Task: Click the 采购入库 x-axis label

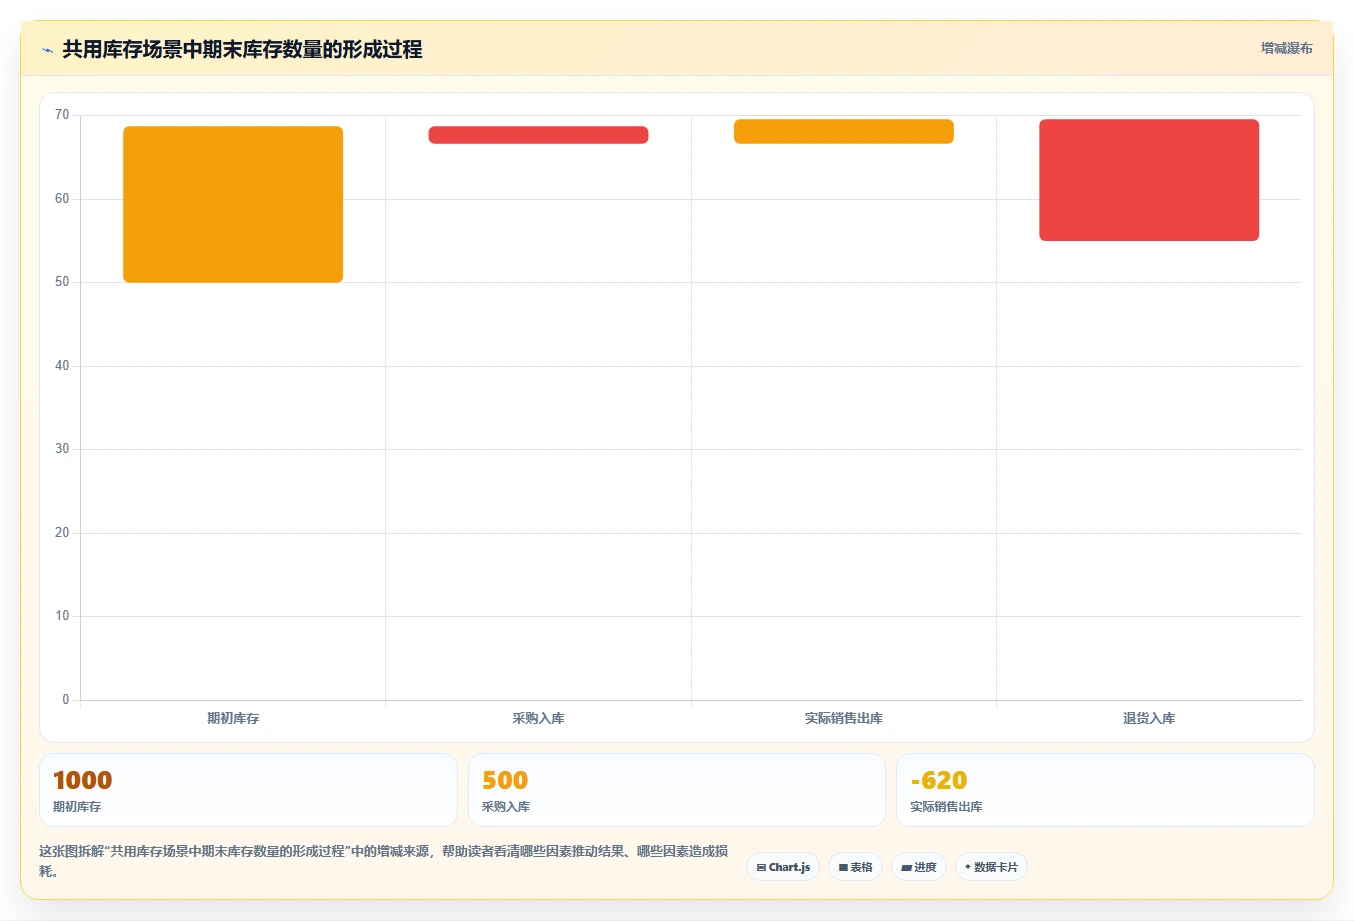Action: pos(538,718)
